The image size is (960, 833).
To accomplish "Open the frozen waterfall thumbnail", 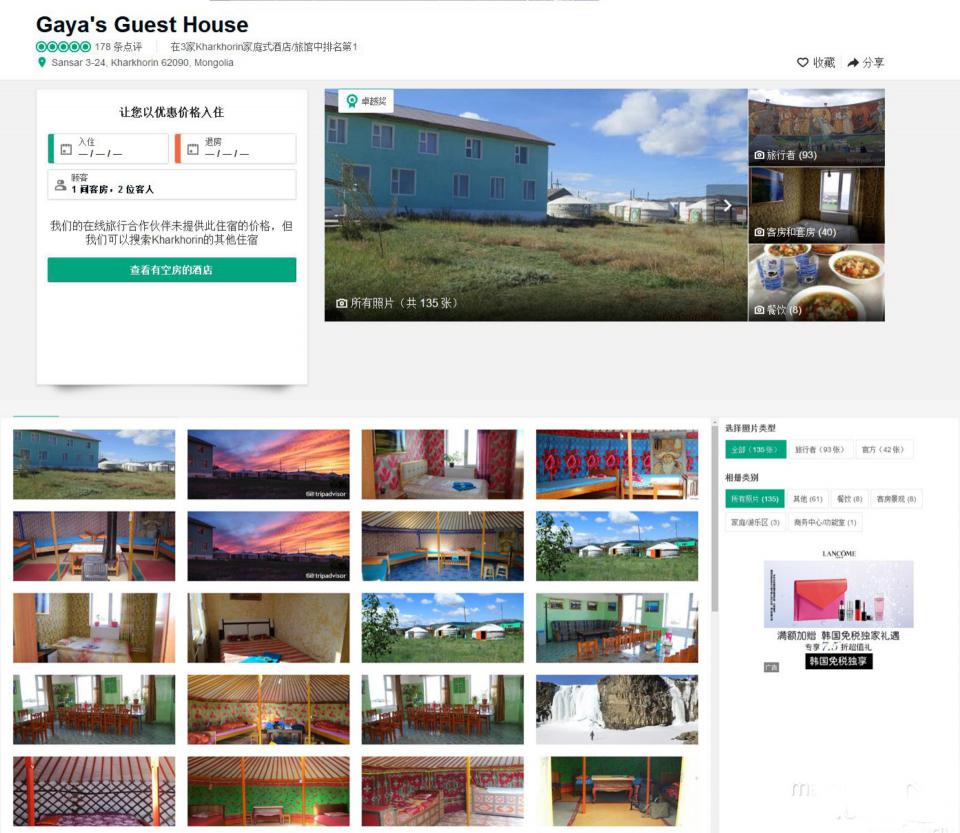I will pyautogui.click(x=617, y=710).
